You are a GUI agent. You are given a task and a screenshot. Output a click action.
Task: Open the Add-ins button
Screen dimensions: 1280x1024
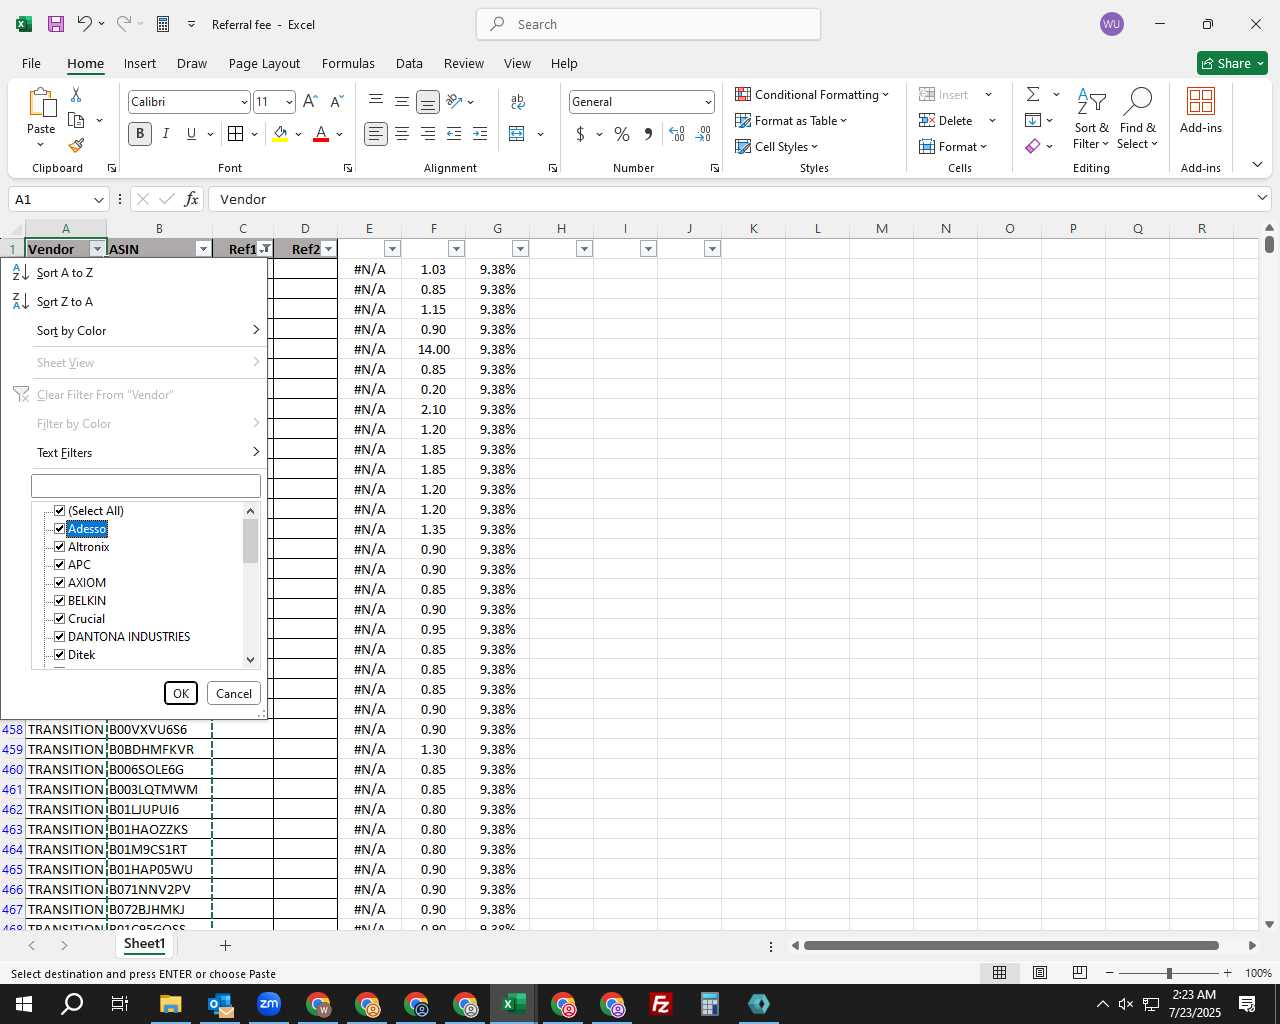(x=1201, y=112)
